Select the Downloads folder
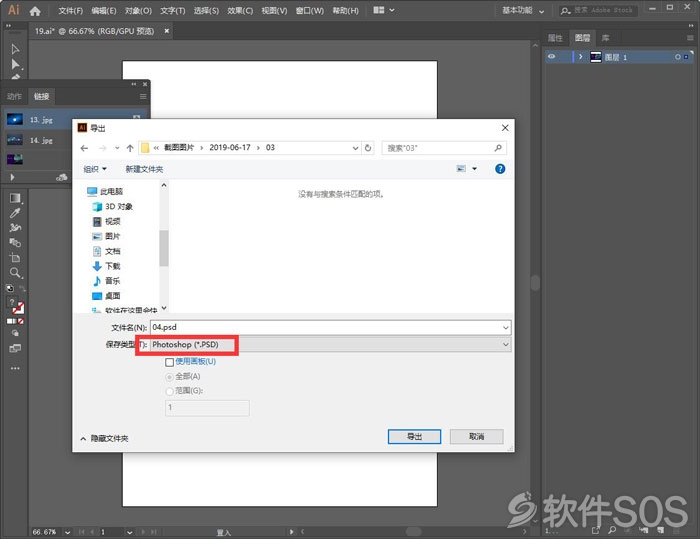 pos(106,266)
